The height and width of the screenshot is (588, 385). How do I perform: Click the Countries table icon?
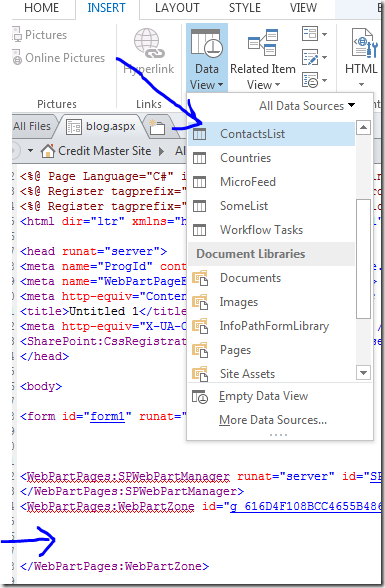click(x=199, y=158)
